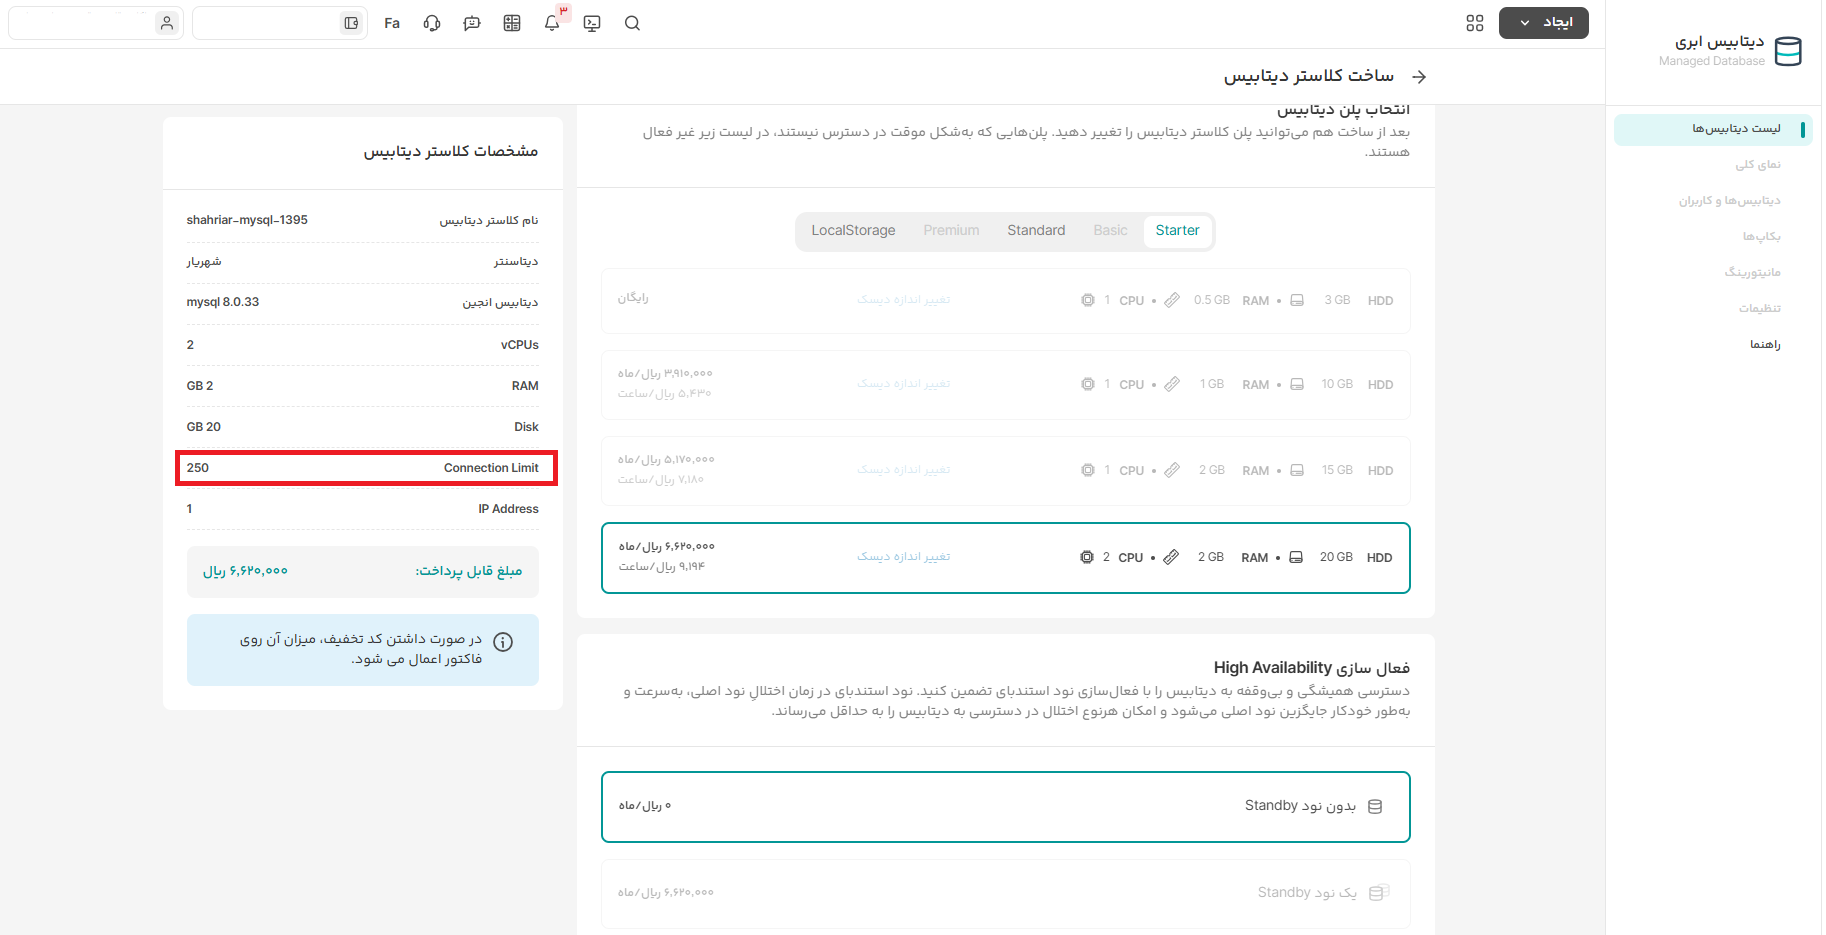This screenshot has height=935, width=1826.
Task: Click resize disk link on selected plan
Action: click(903, 557)
